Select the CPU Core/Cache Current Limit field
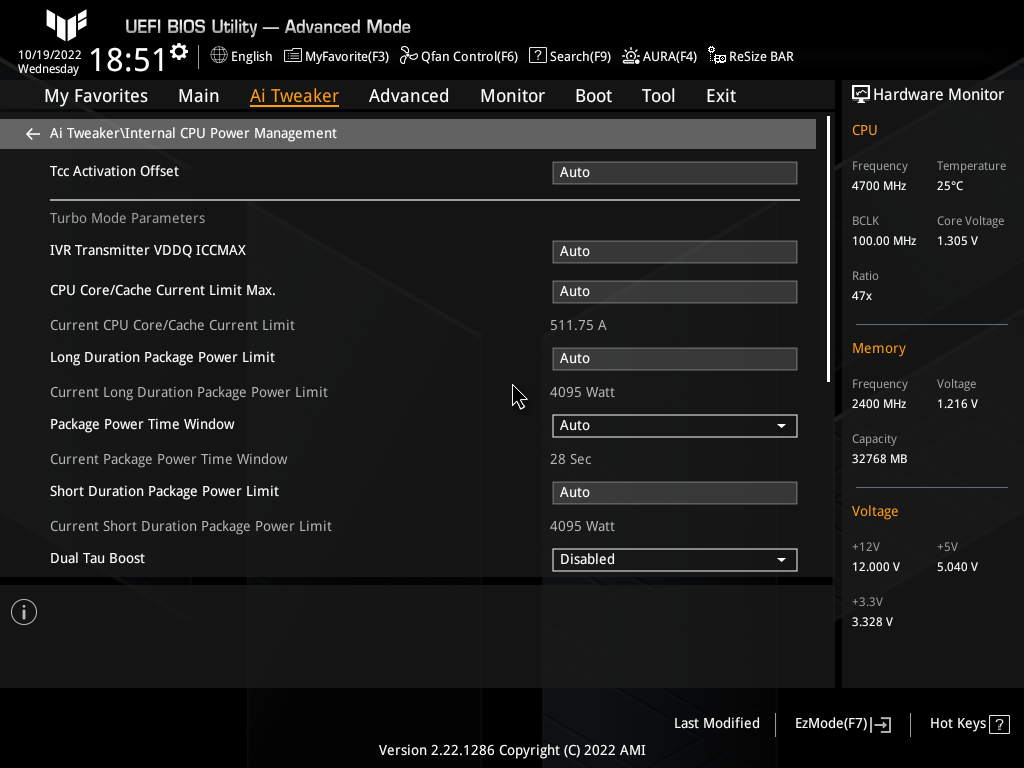This screenshot has height=768, width=1024. (x=674, y=291)
